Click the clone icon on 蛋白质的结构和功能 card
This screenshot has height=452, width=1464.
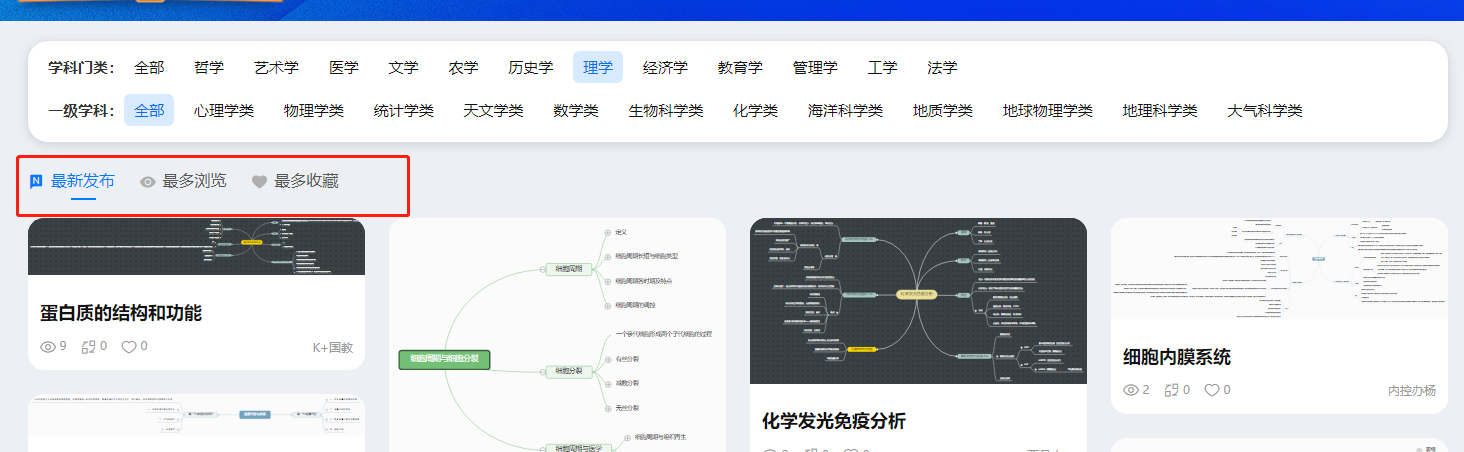(x=89, y=347)
